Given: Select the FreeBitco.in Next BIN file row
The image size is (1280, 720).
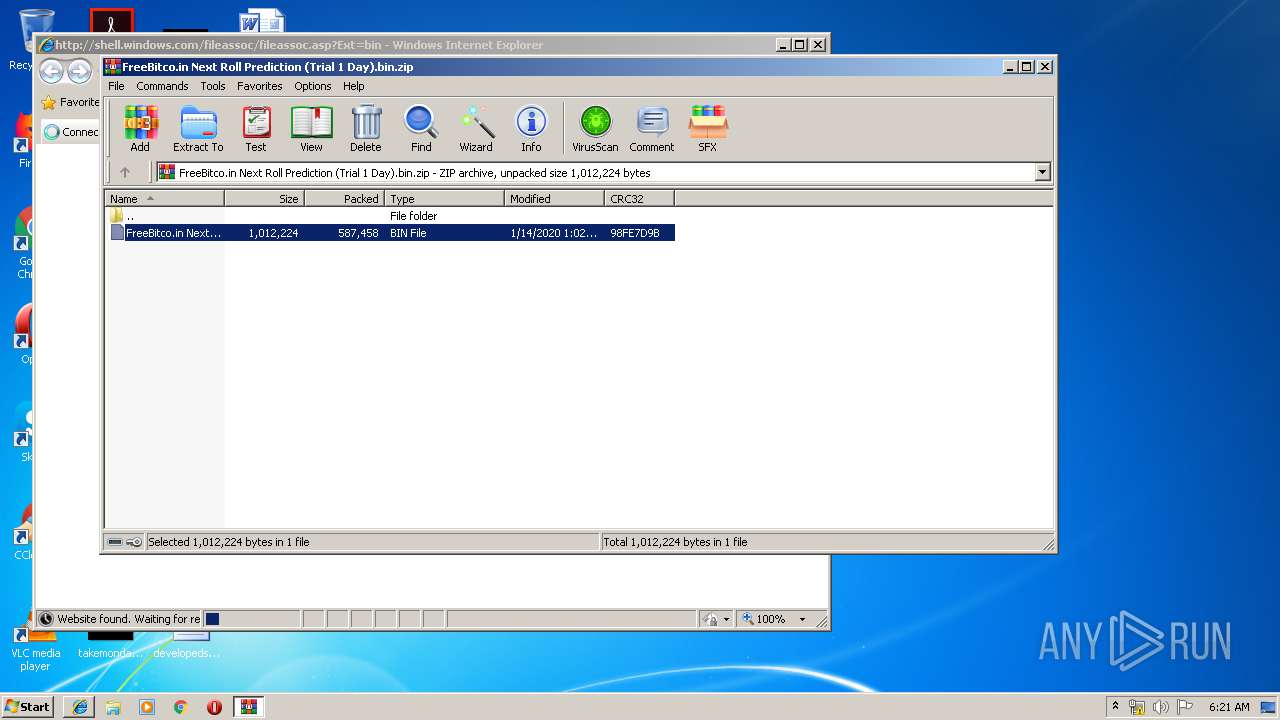Looking at the screenshot, I should click(390, 233).
